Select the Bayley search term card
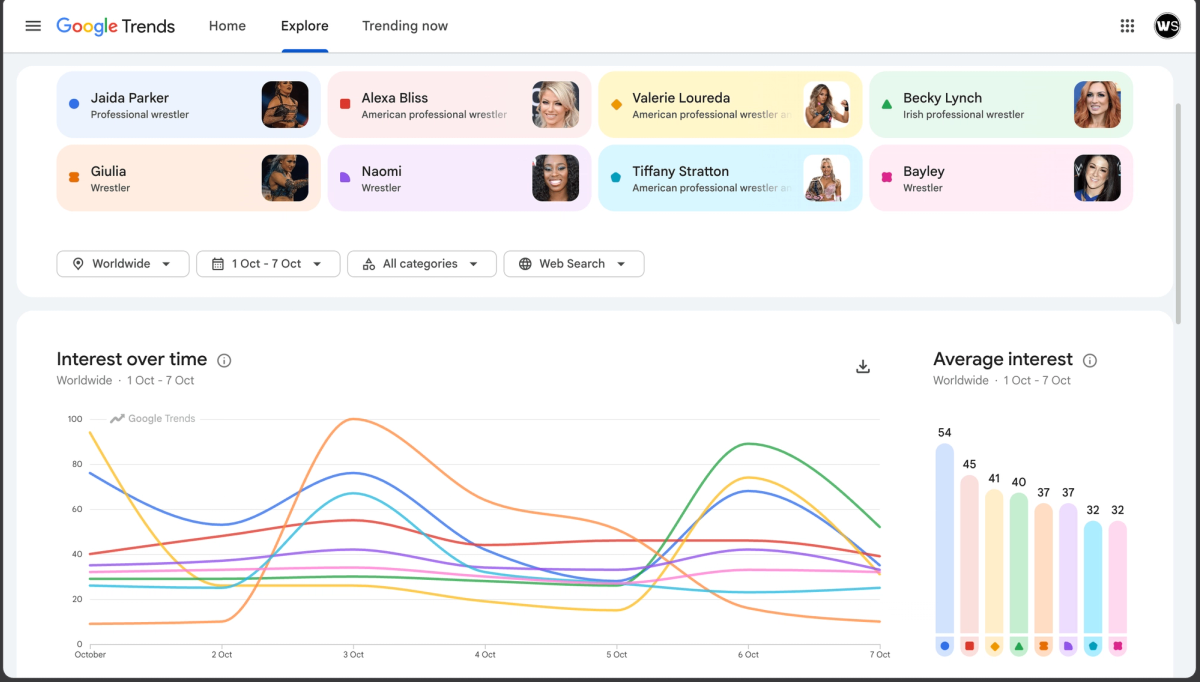 pos(1001,178)
